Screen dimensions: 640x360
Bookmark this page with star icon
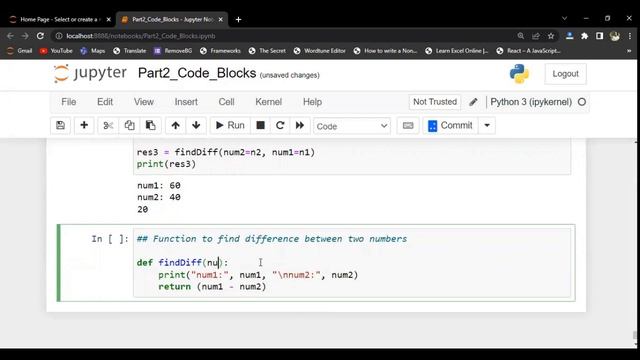click(x=551, y=36)
